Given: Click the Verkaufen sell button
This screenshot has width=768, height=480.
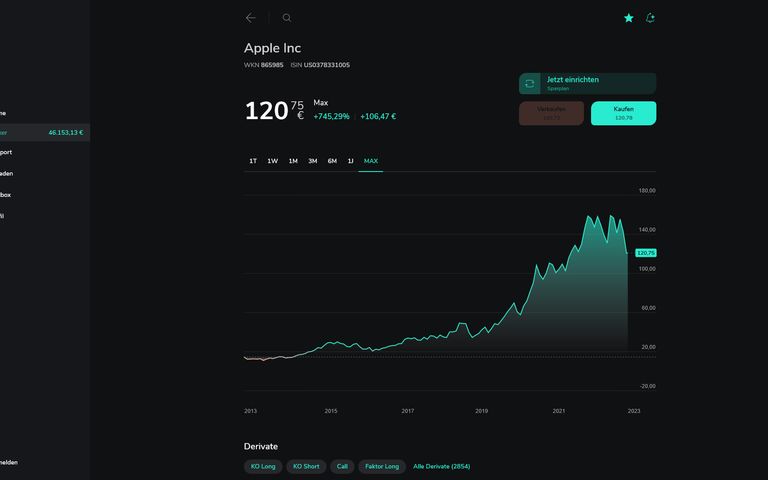Looking at the screenshot, I should click(552, 113).
